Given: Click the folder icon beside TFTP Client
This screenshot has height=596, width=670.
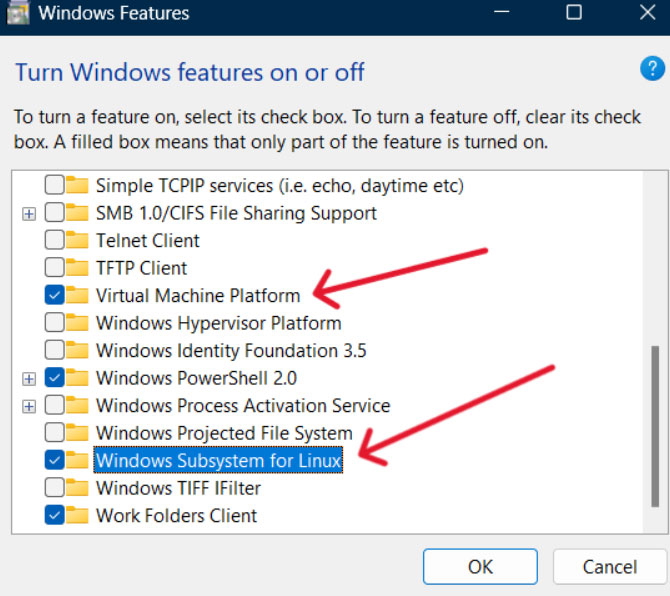Looking at the screenshot, I should coord(77,268).
